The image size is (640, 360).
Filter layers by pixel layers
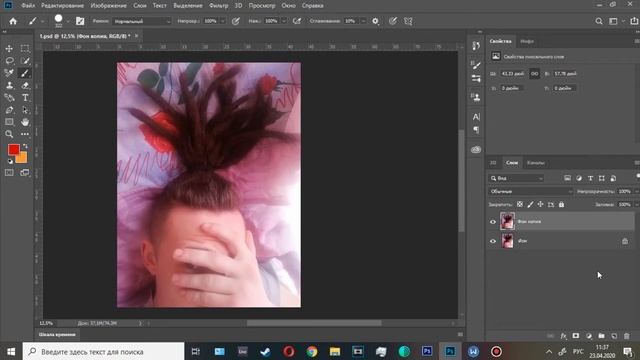tap(567, 178)
